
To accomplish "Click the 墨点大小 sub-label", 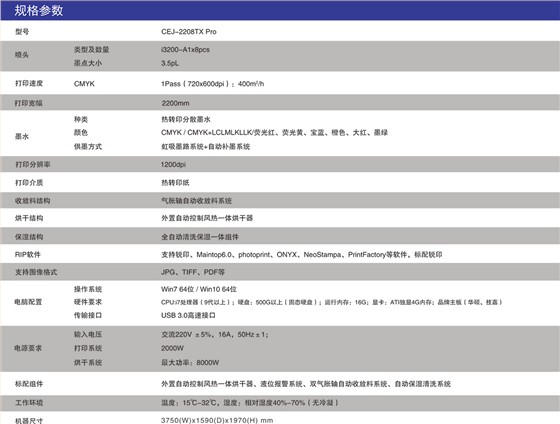I will coord(88,63).
